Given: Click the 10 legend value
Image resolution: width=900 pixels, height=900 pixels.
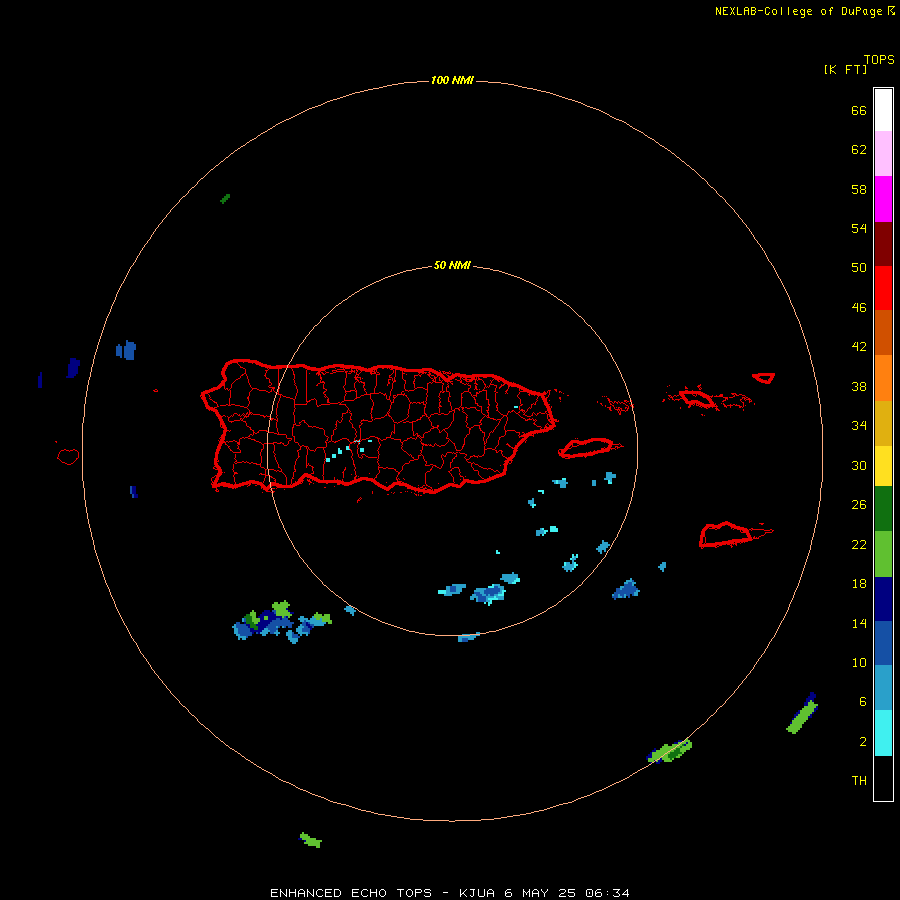Looking at the screenshot, I should coord(859,662).
